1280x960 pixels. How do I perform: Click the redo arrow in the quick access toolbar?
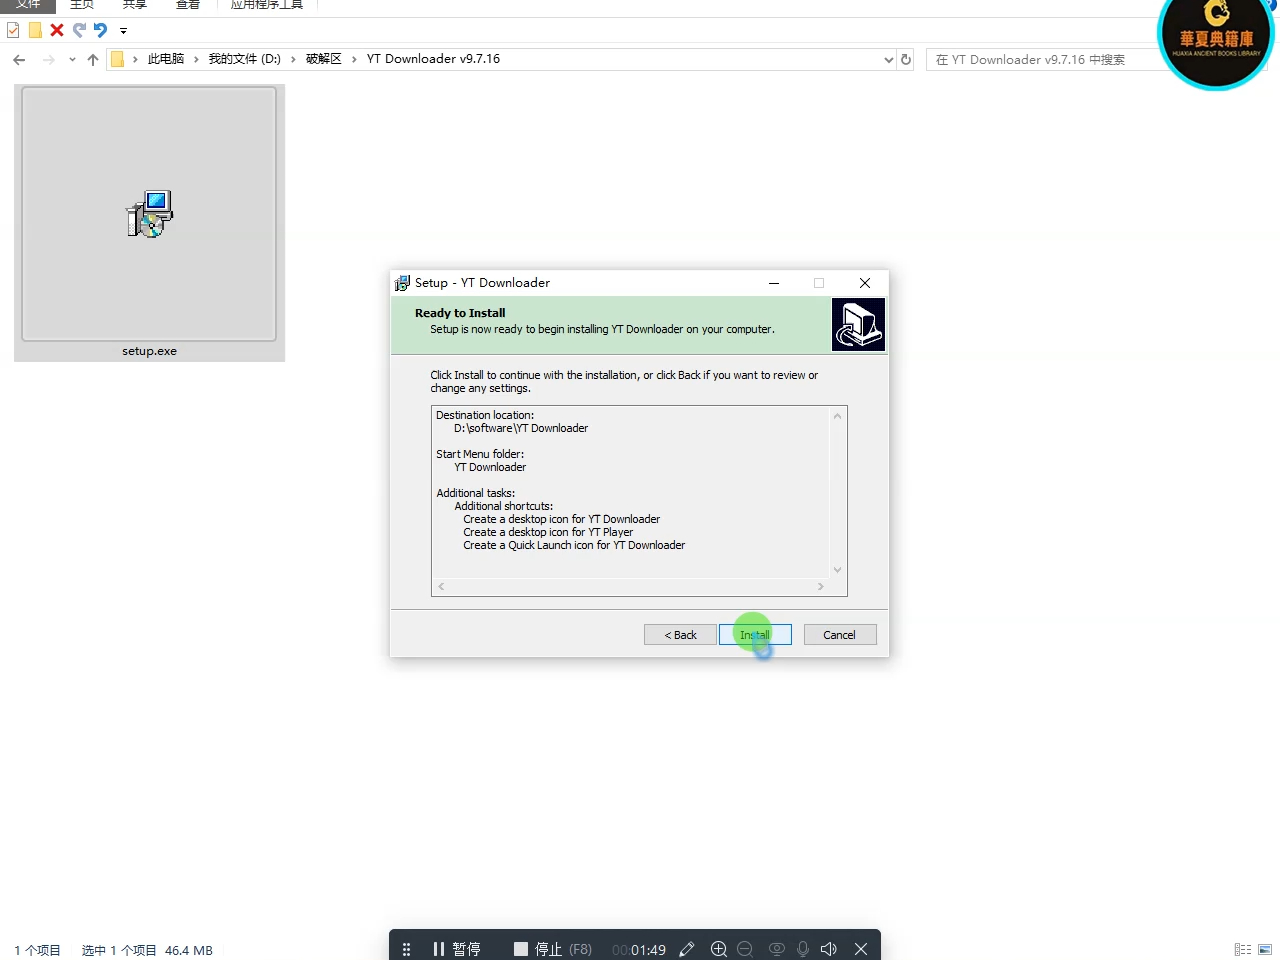coord(79,30)
